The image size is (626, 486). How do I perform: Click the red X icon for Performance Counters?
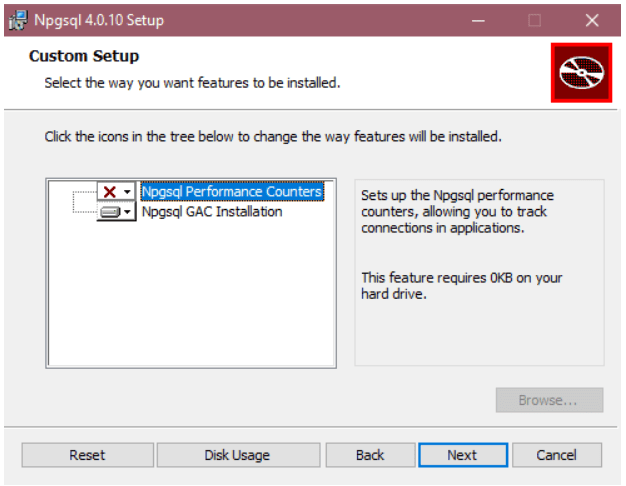110,192
